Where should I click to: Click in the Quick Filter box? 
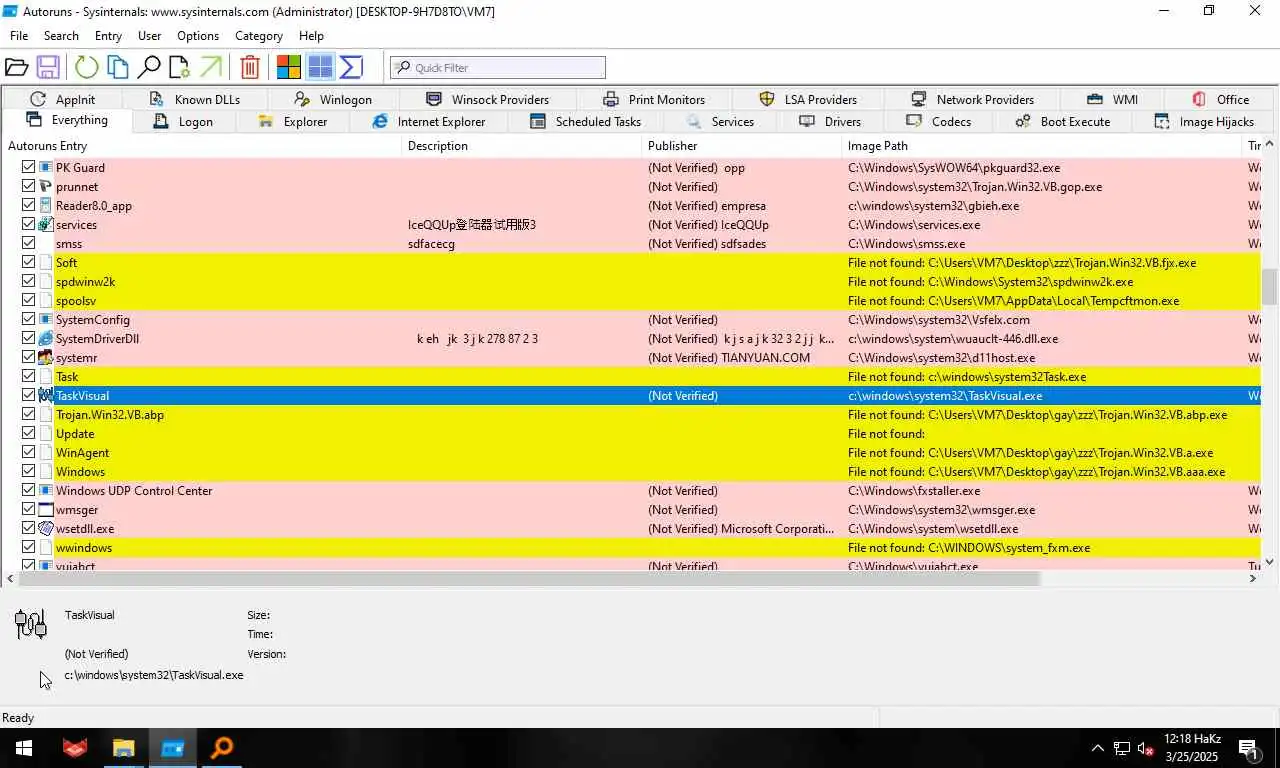[498, 67]
